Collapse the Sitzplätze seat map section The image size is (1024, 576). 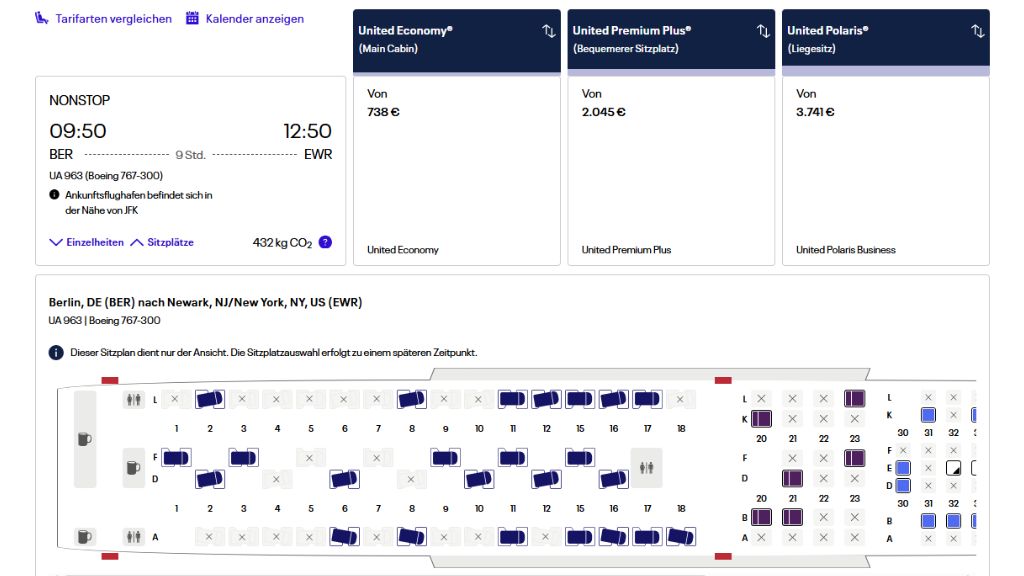click(x=162, y=243)
